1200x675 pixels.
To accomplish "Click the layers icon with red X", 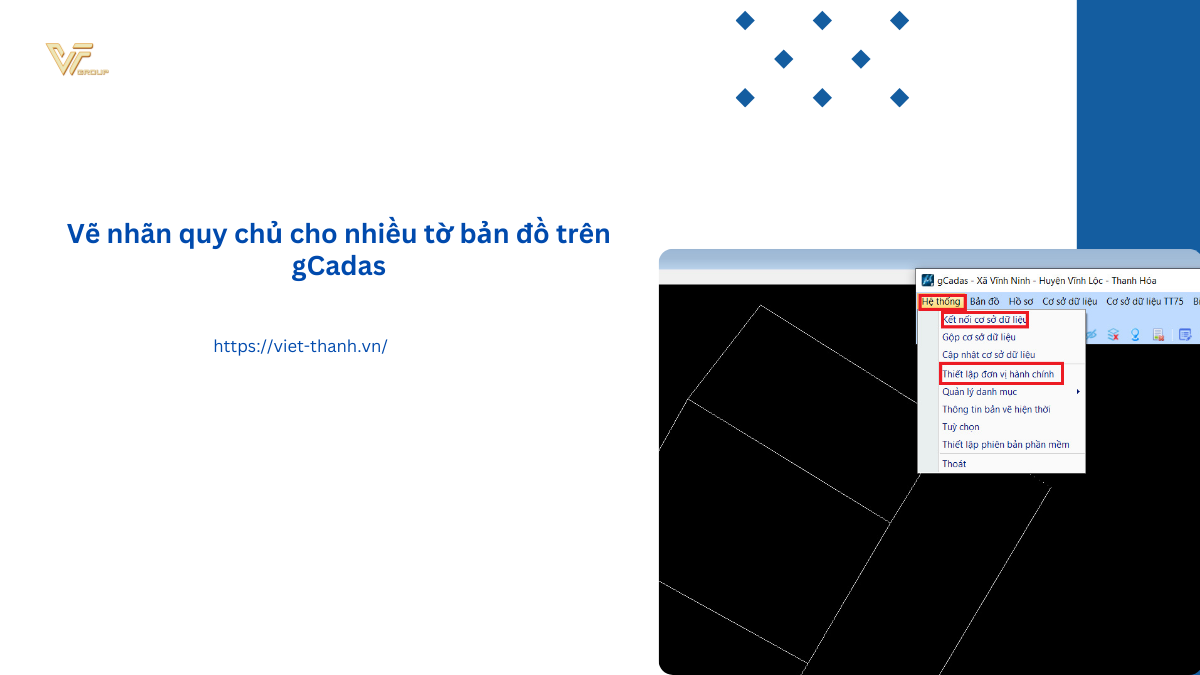I will [1113, 334].
